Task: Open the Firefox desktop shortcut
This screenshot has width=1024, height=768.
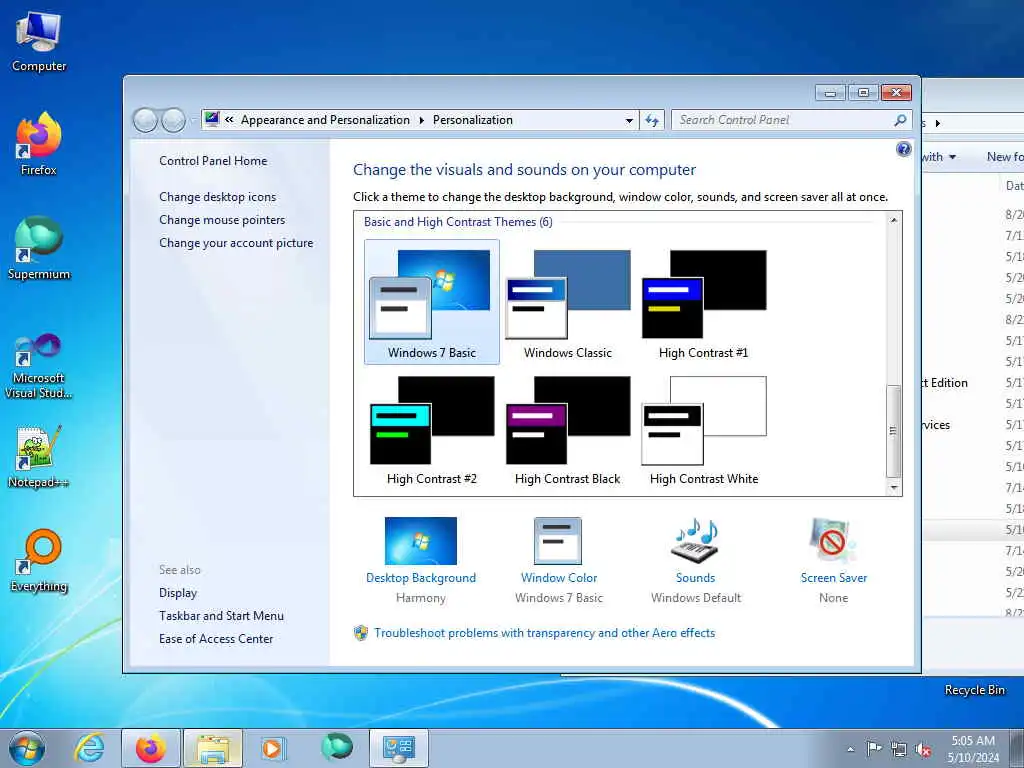Action: [39, 145]
